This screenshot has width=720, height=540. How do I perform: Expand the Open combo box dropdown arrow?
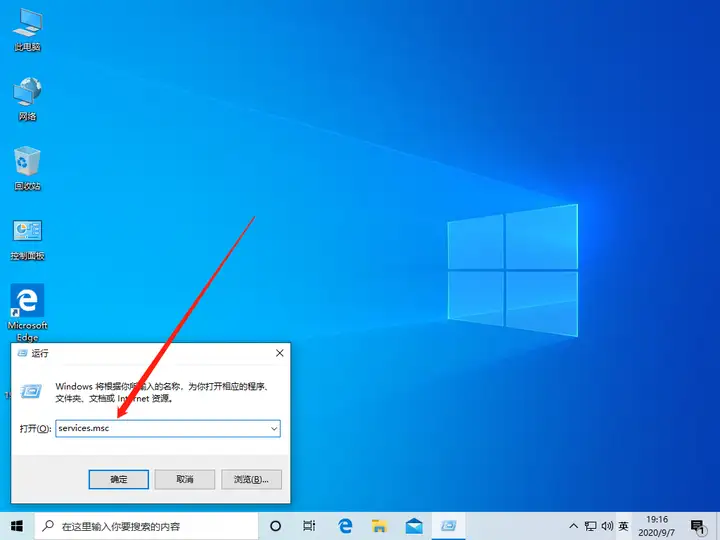point(274,428)
